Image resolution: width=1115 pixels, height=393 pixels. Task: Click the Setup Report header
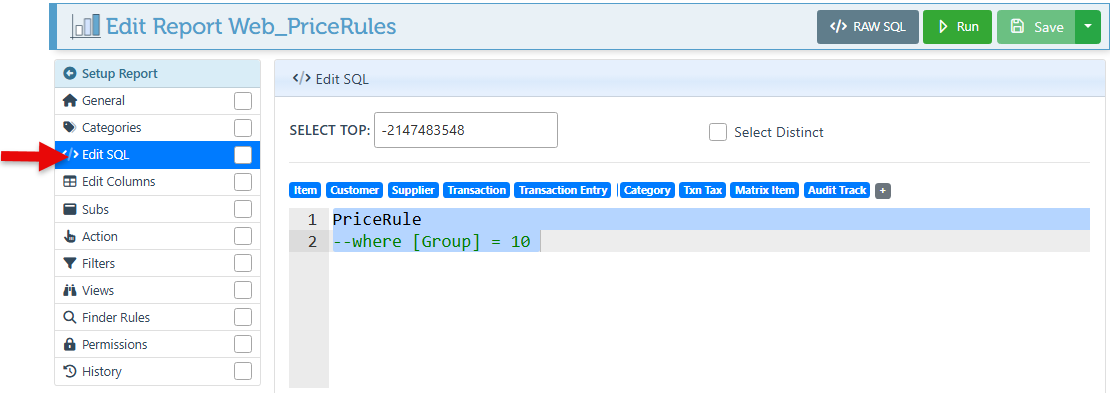coord(157,73)
